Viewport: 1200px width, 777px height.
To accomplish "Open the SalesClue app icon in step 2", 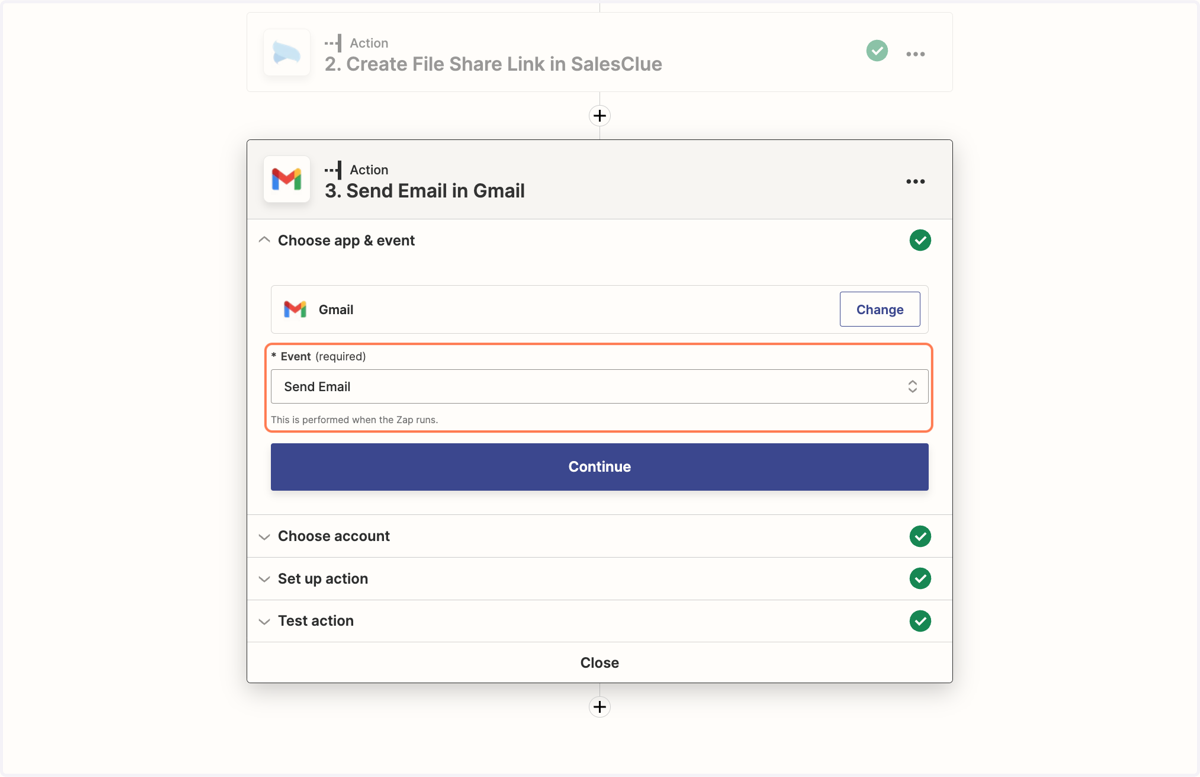I will tap(286, 53).
